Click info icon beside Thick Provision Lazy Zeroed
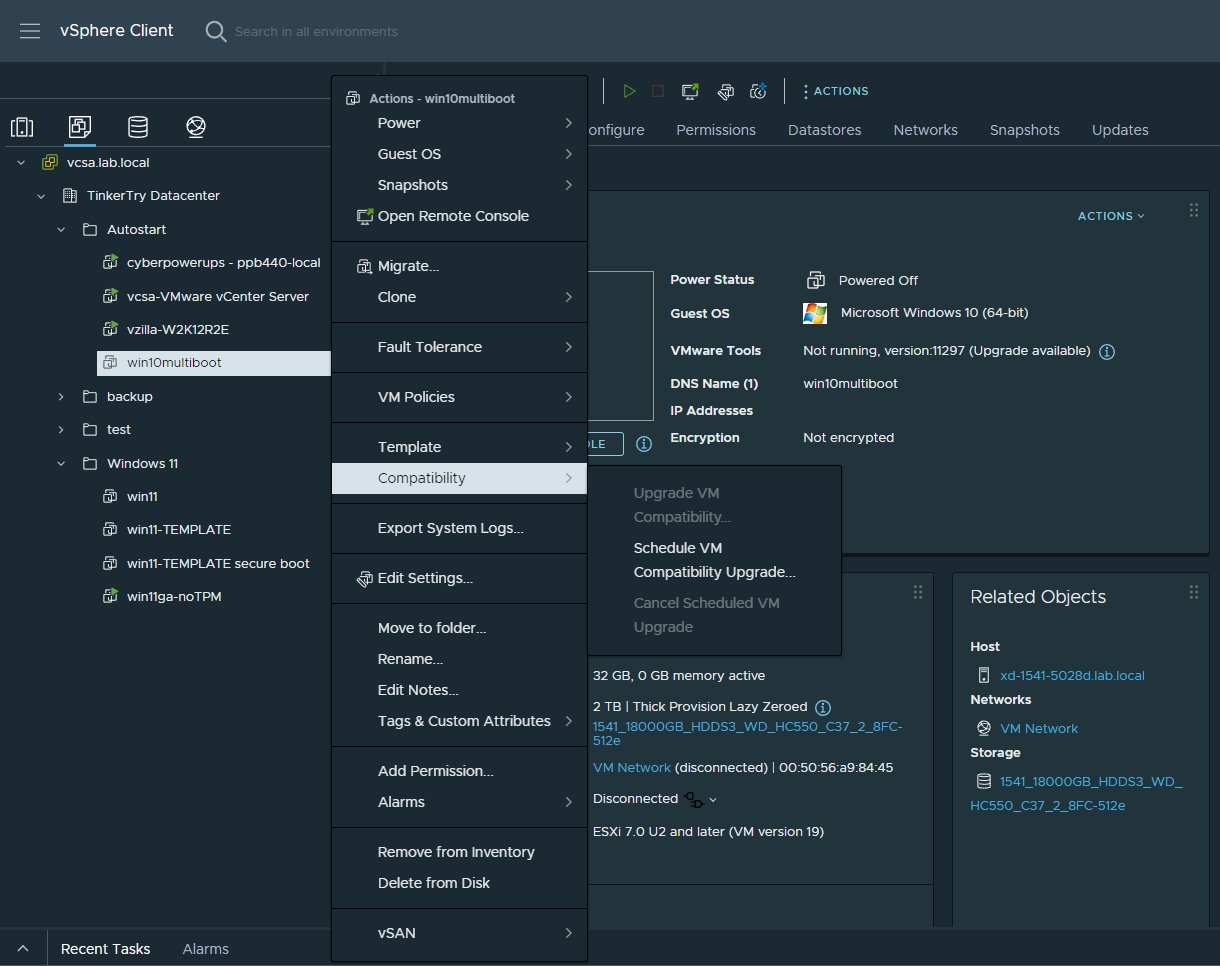This screenshot has width=1220, height=966. [823, 707]
